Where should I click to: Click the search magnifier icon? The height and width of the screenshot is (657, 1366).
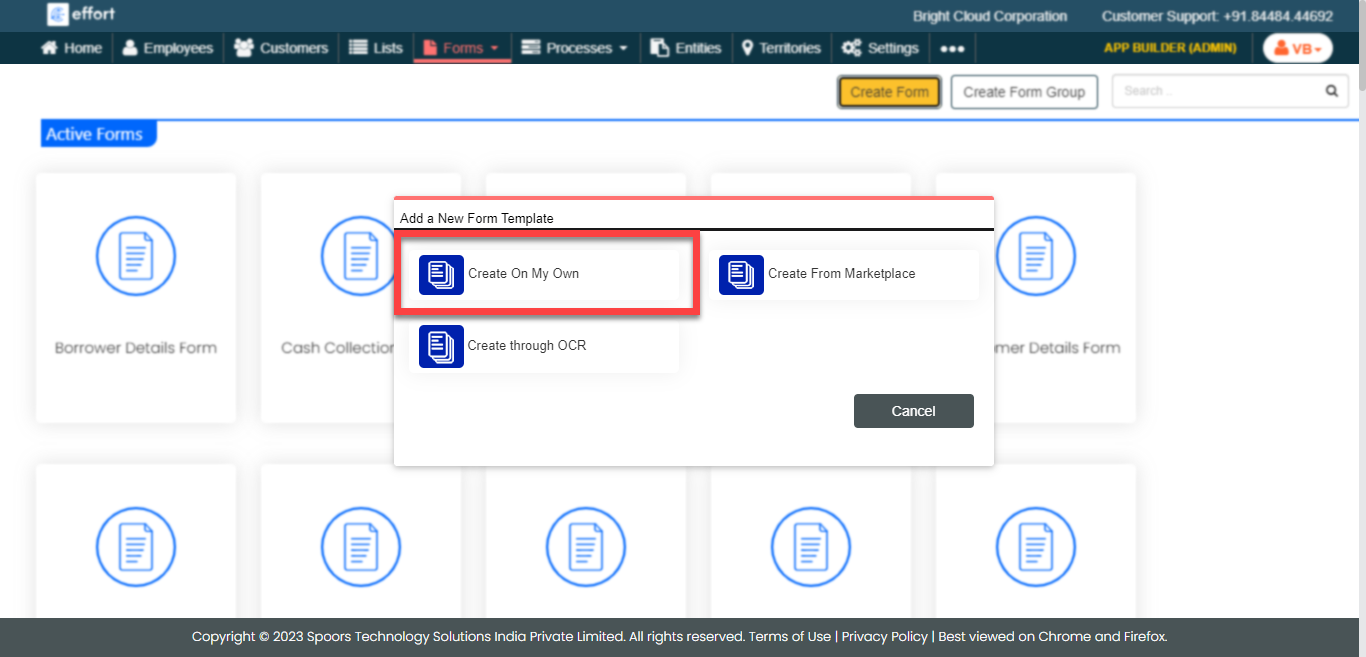tap(1331, 91)
